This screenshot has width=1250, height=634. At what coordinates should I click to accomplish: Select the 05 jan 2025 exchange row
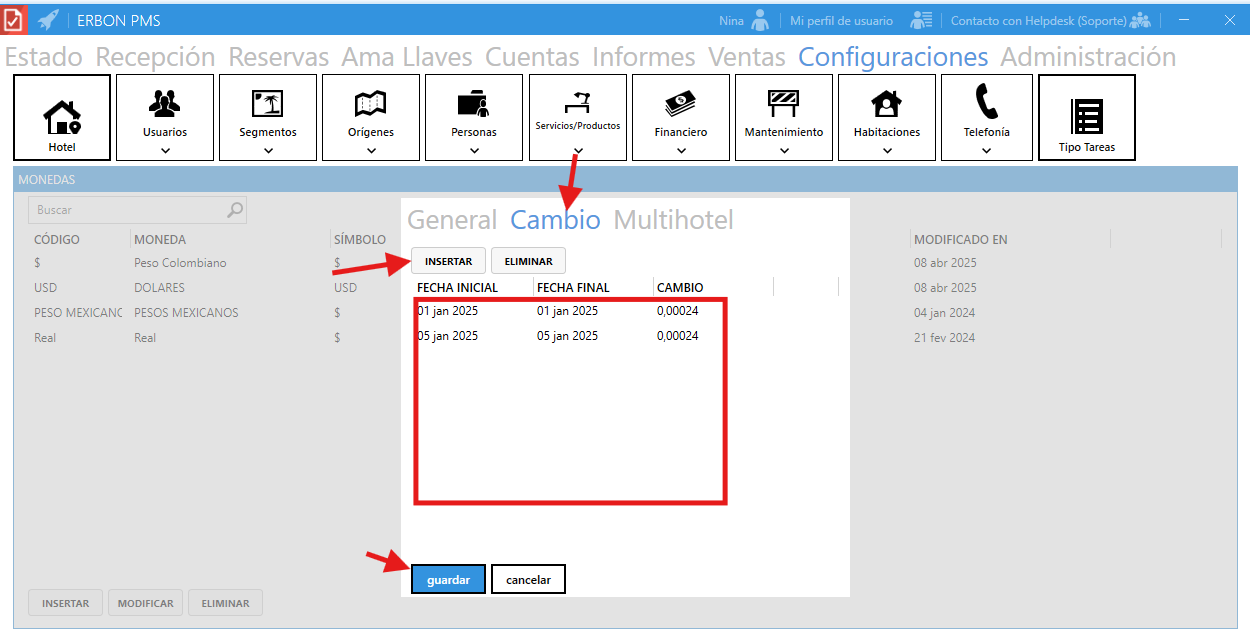[558, 336]
